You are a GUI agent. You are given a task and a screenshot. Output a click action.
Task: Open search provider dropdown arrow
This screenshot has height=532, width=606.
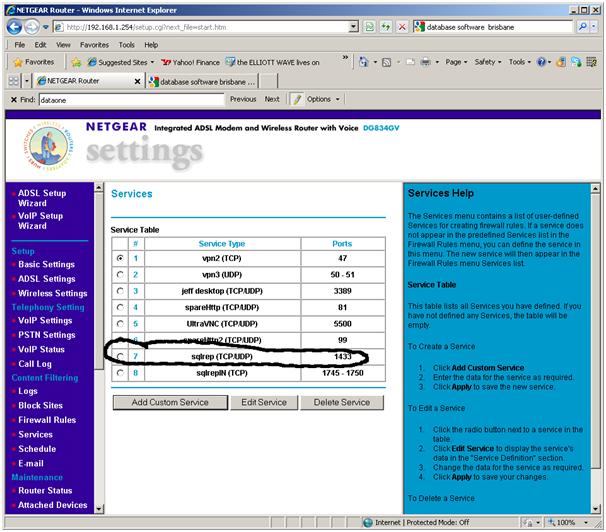[594, 27]
